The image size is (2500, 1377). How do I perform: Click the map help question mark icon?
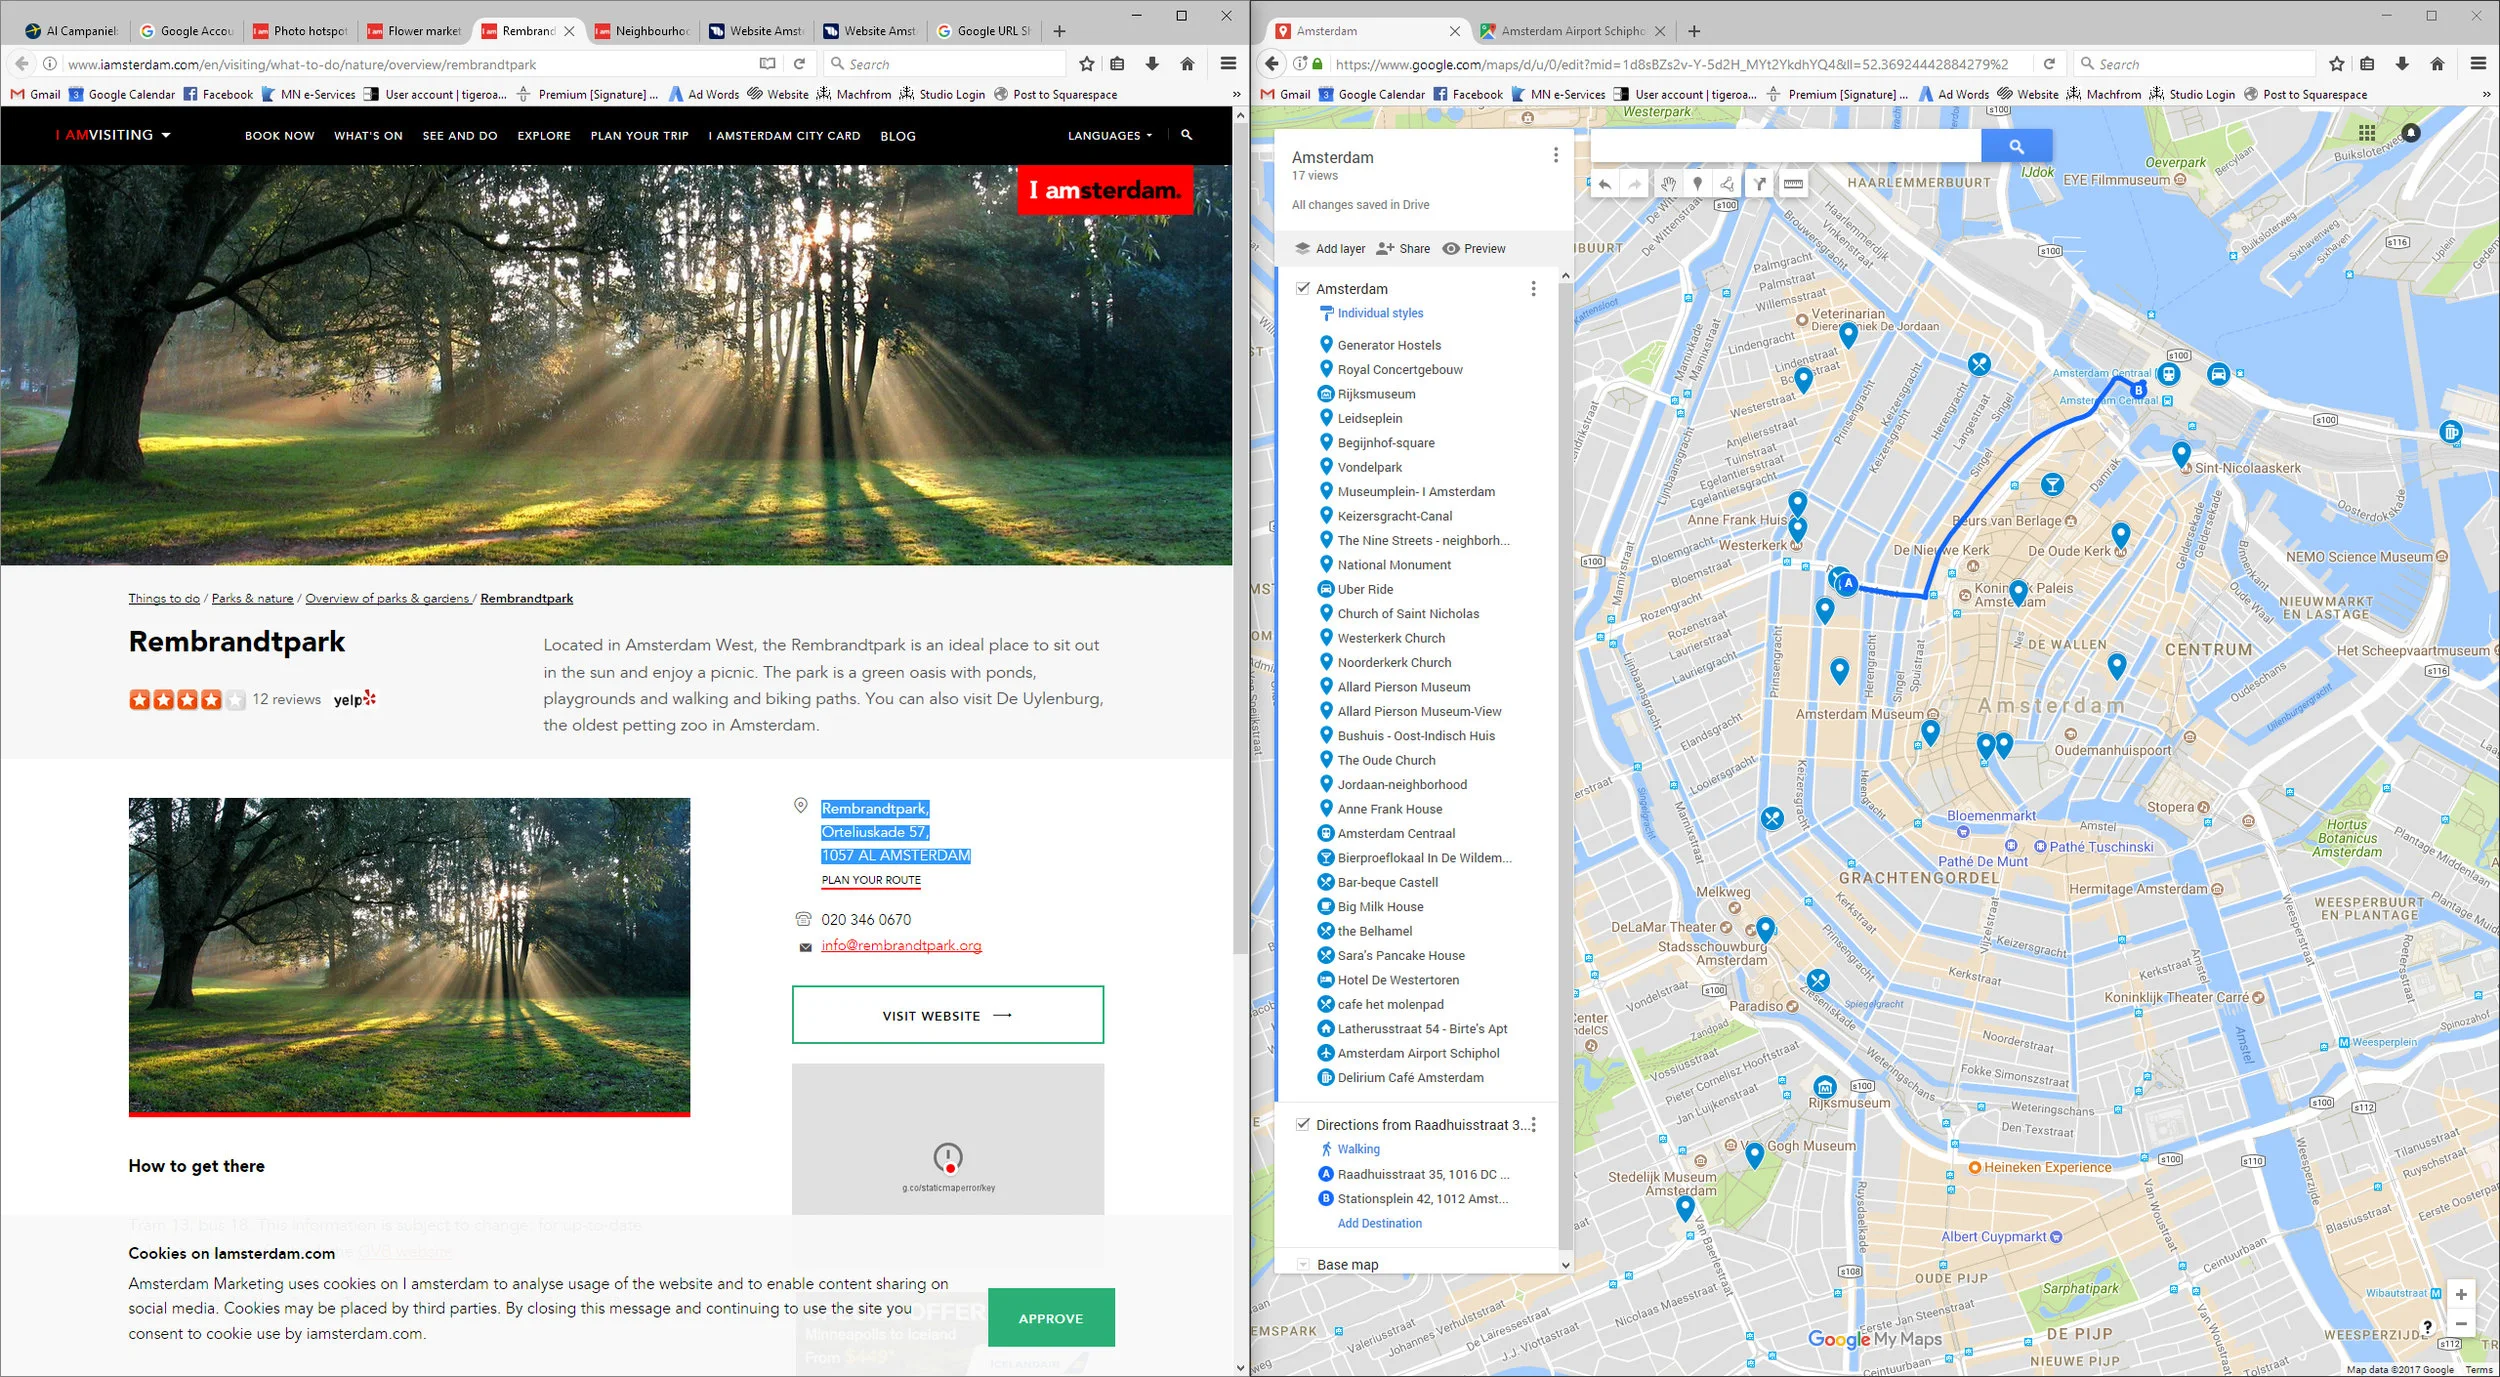[2426, 1327]
